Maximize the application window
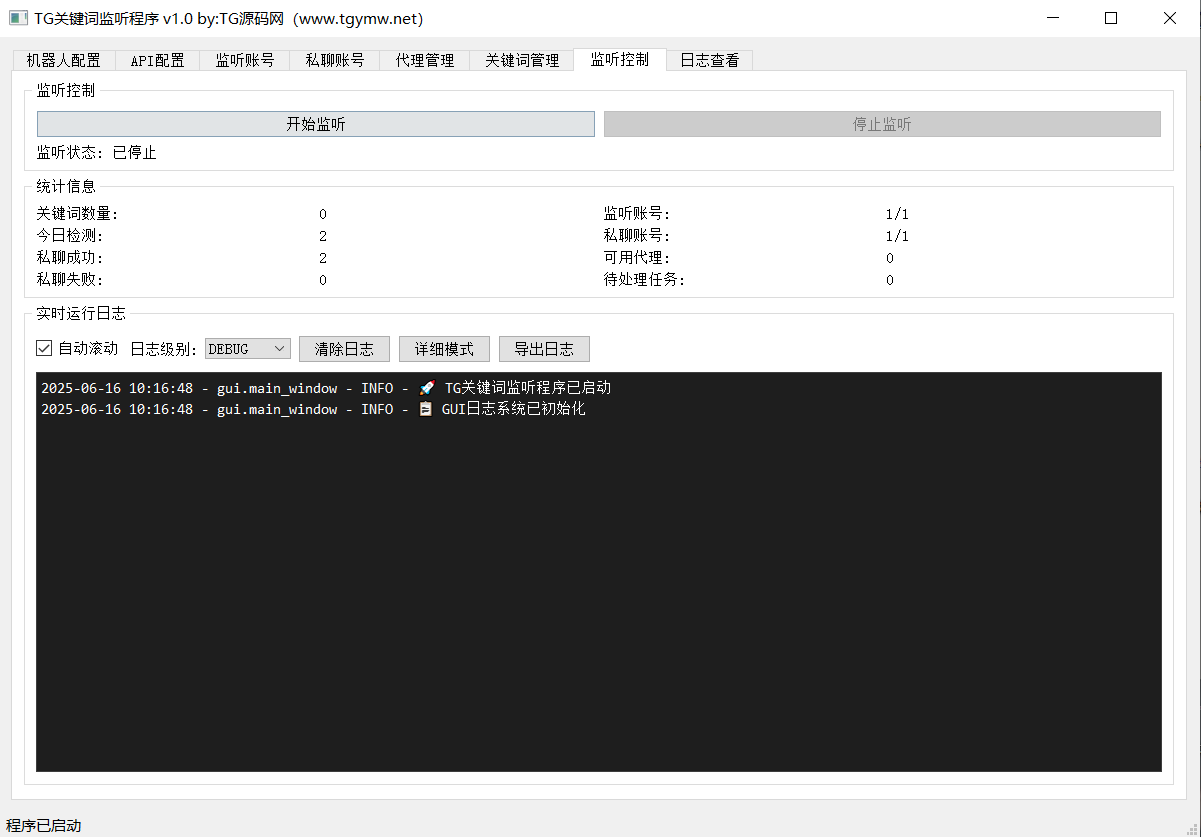This screenshot has height=837, width=1201. point(1111,18)
